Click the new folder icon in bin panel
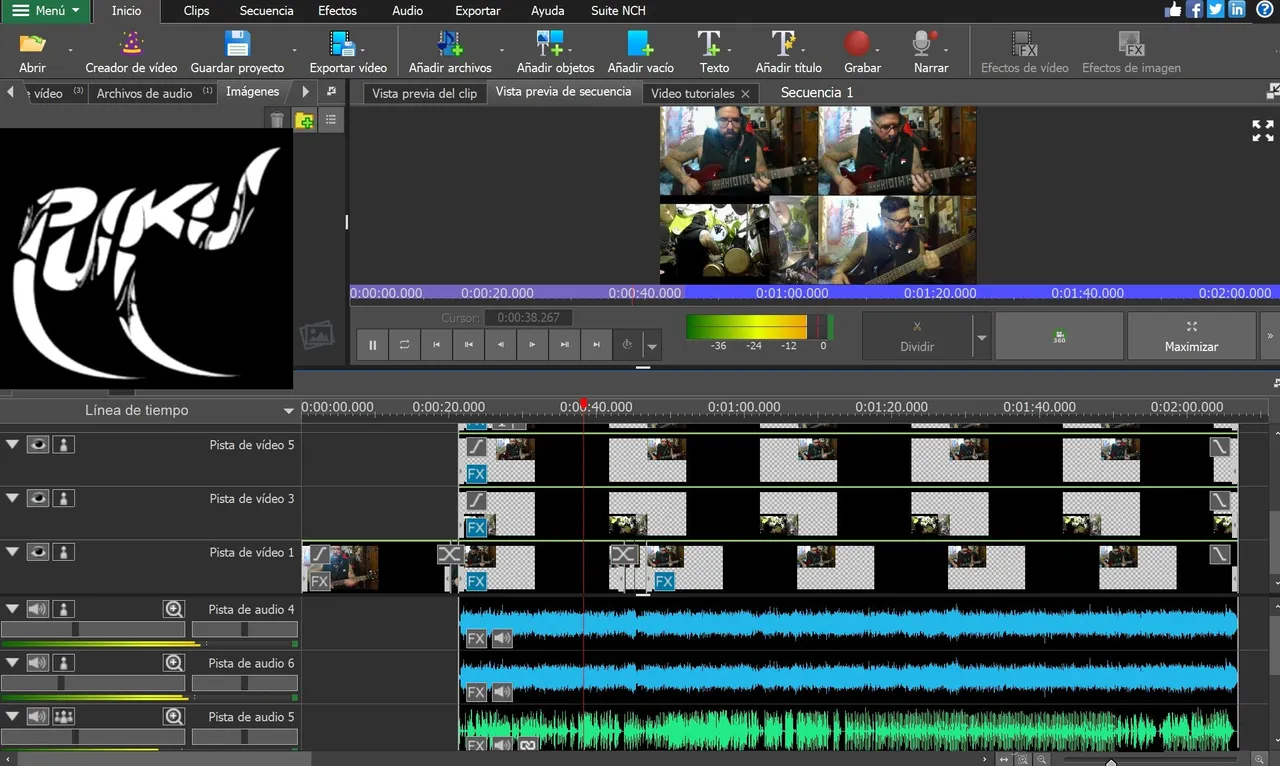The width and height of the screenshot is (1280, 766). point(304,120)
